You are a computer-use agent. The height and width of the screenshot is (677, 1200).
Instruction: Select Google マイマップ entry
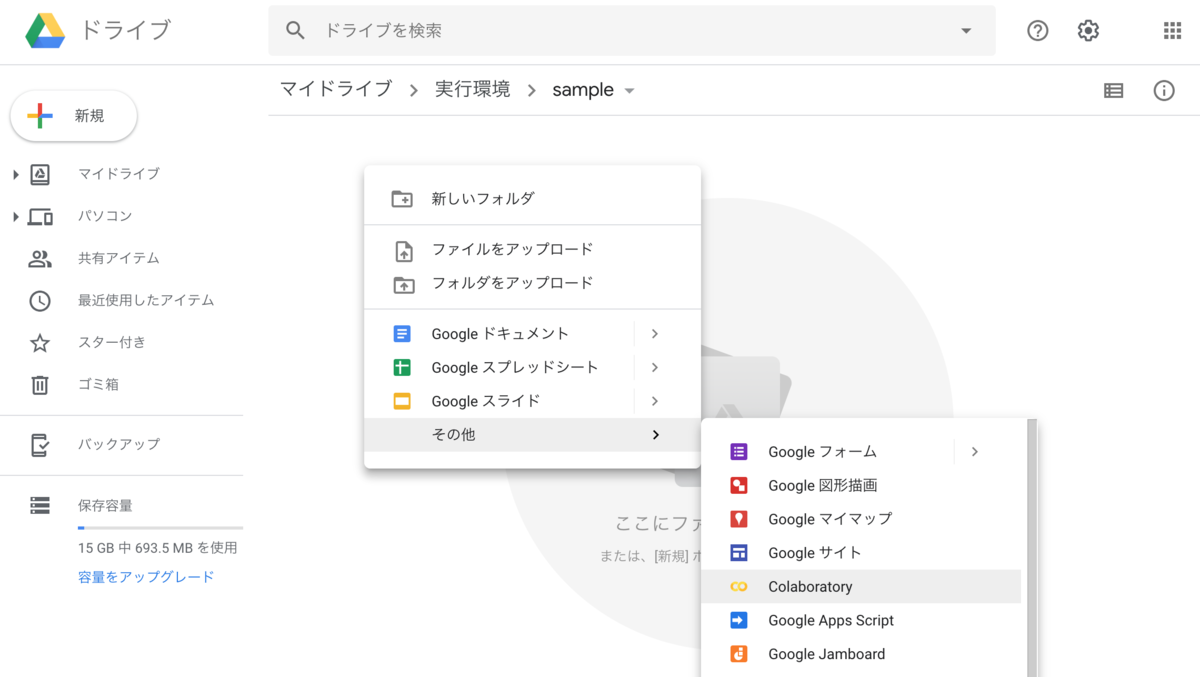coord(861,519)
